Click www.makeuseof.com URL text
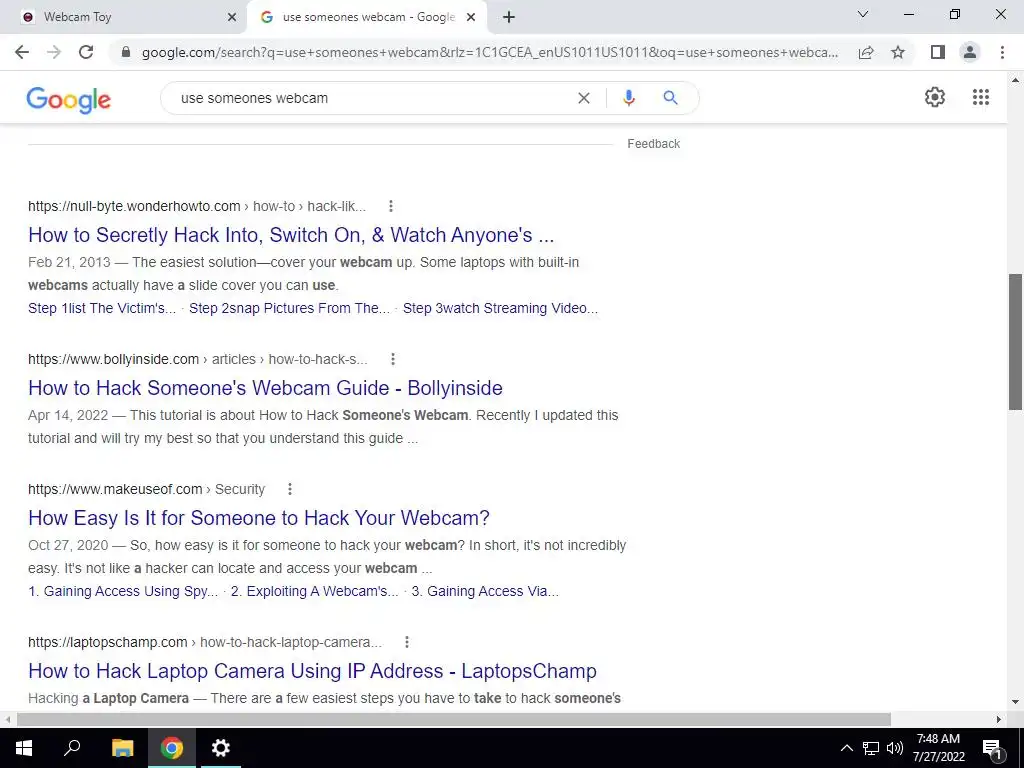Viewport: 1024px width, 768px height. [x=115, y=489]
